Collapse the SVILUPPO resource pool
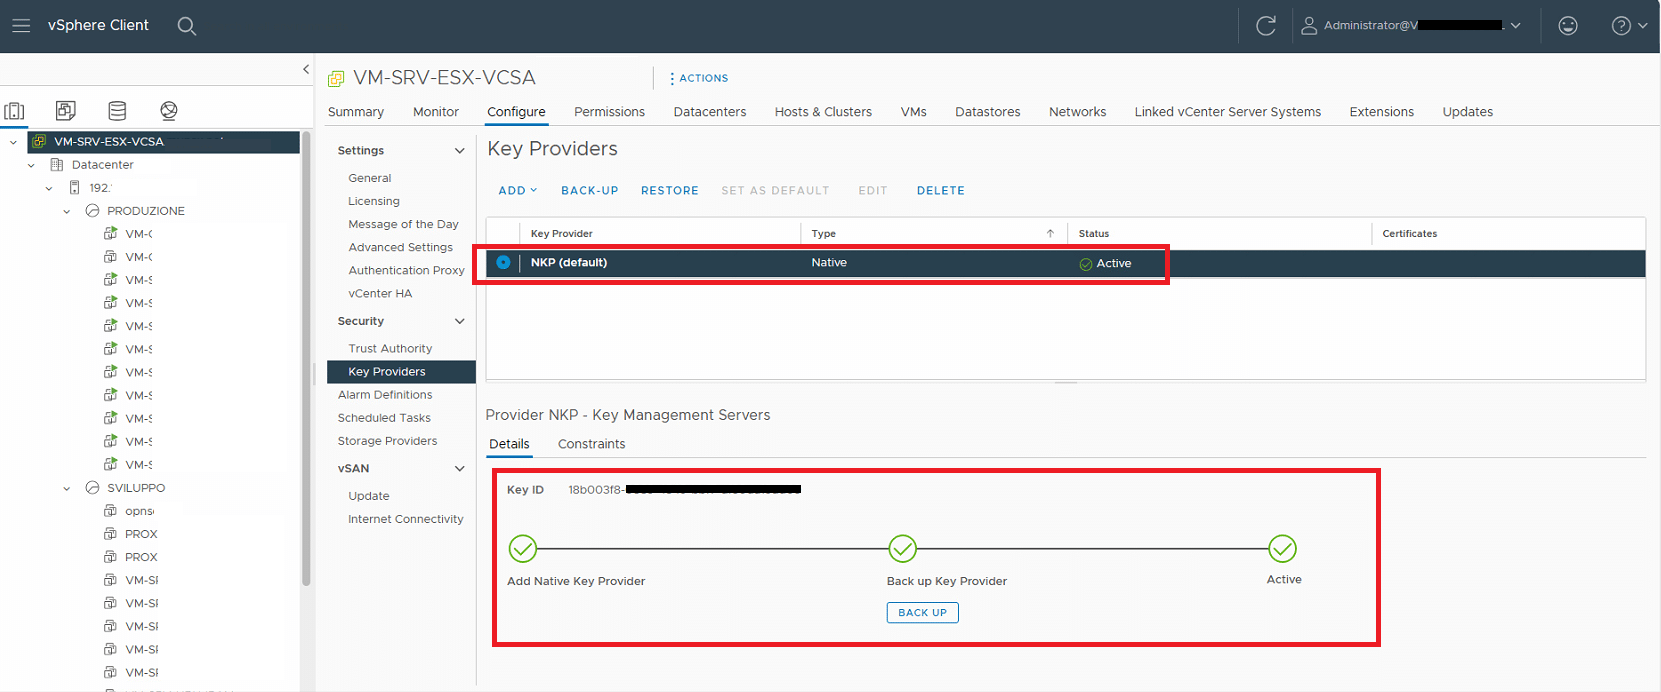Image resolution: width=1661 pixels, height=692 pixels. 67,488
